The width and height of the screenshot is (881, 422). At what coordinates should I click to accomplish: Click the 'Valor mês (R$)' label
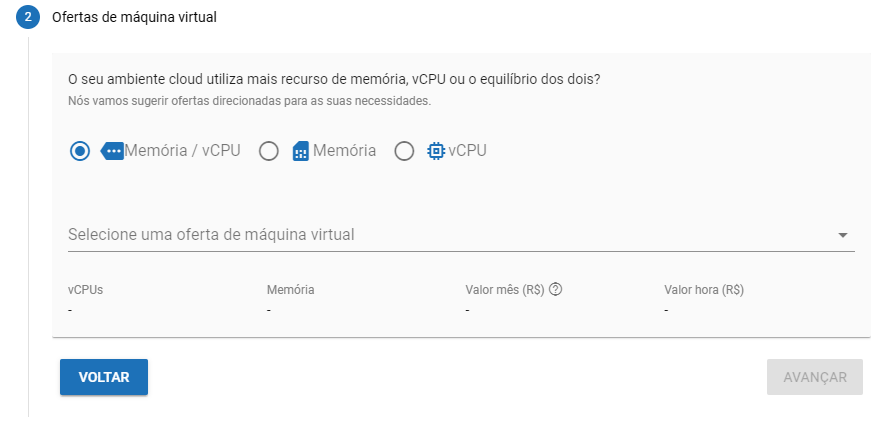coord(505,290)
